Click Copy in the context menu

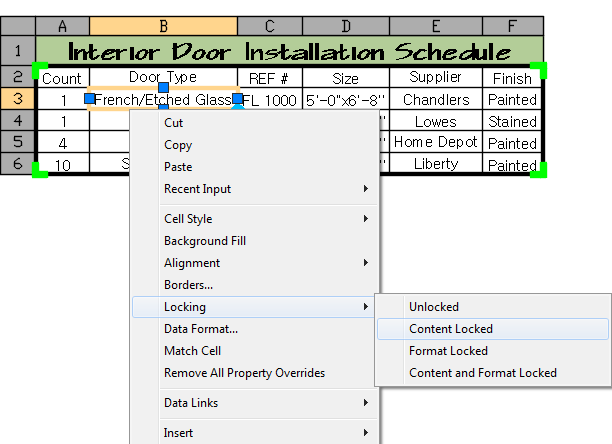click(x=178, y=145)
